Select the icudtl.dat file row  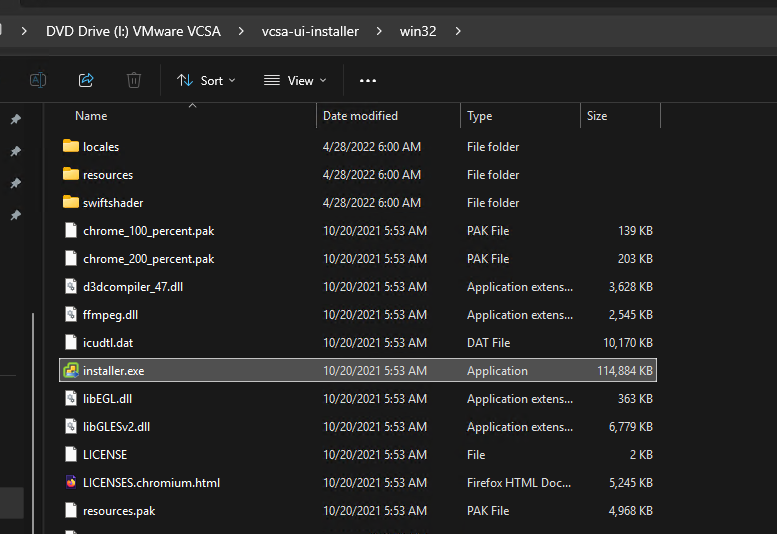tap(108, 343)
